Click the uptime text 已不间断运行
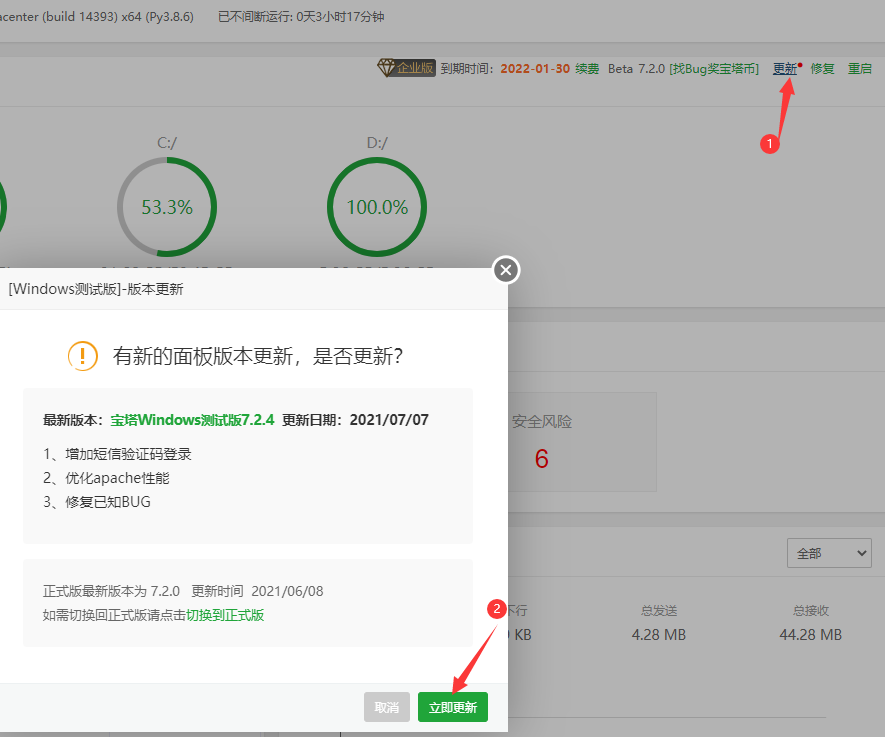The height and width of the screenshot is (737, 885). (301, 17)
